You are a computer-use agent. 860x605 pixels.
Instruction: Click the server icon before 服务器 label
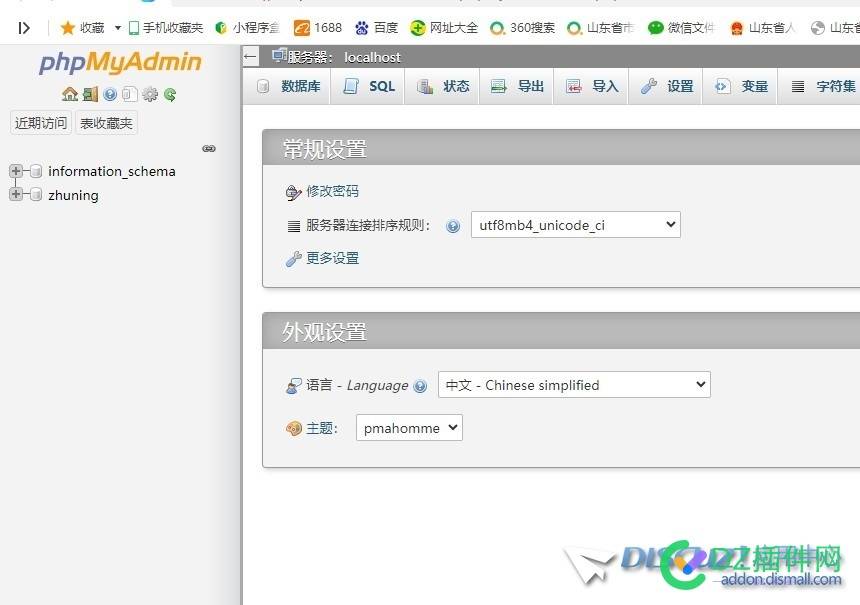(279, 55)
